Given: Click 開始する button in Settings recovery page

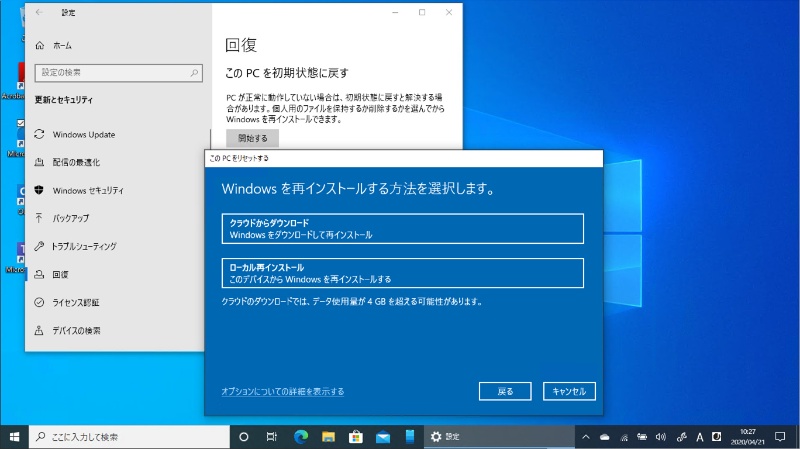Looking at the screenshot, I should (253, 138).
